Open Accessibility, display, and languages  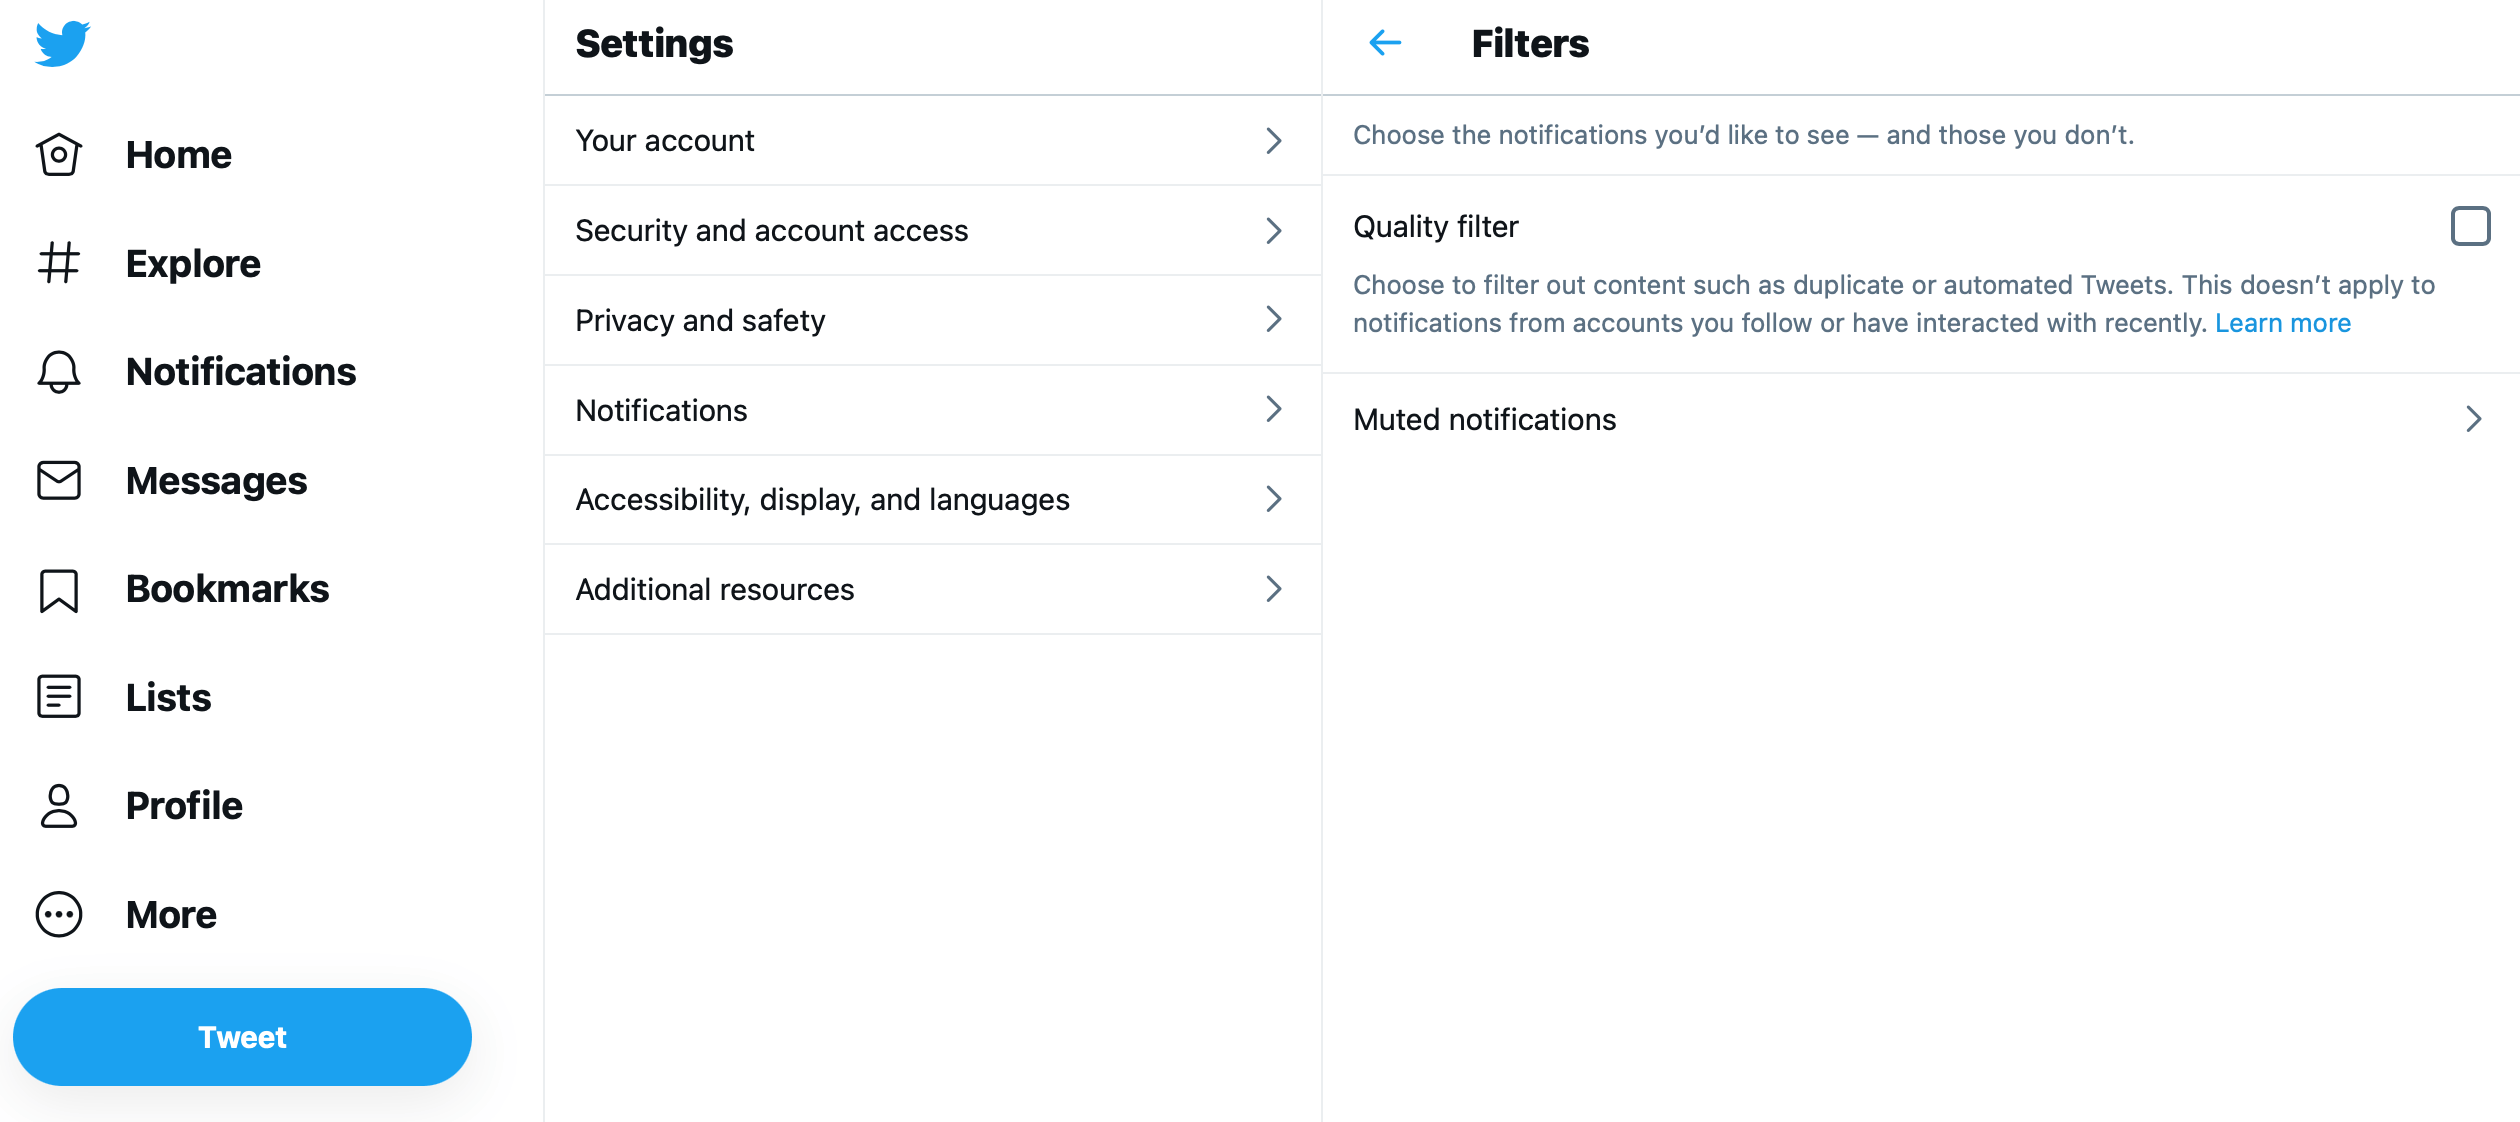tap(822, 500)
